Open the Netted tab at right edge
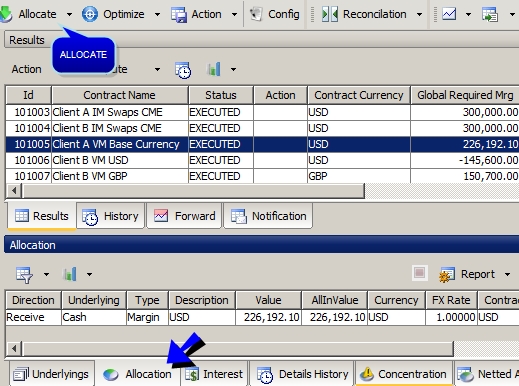The height and width of the screenshot is (386, 519). coord(487,374)
